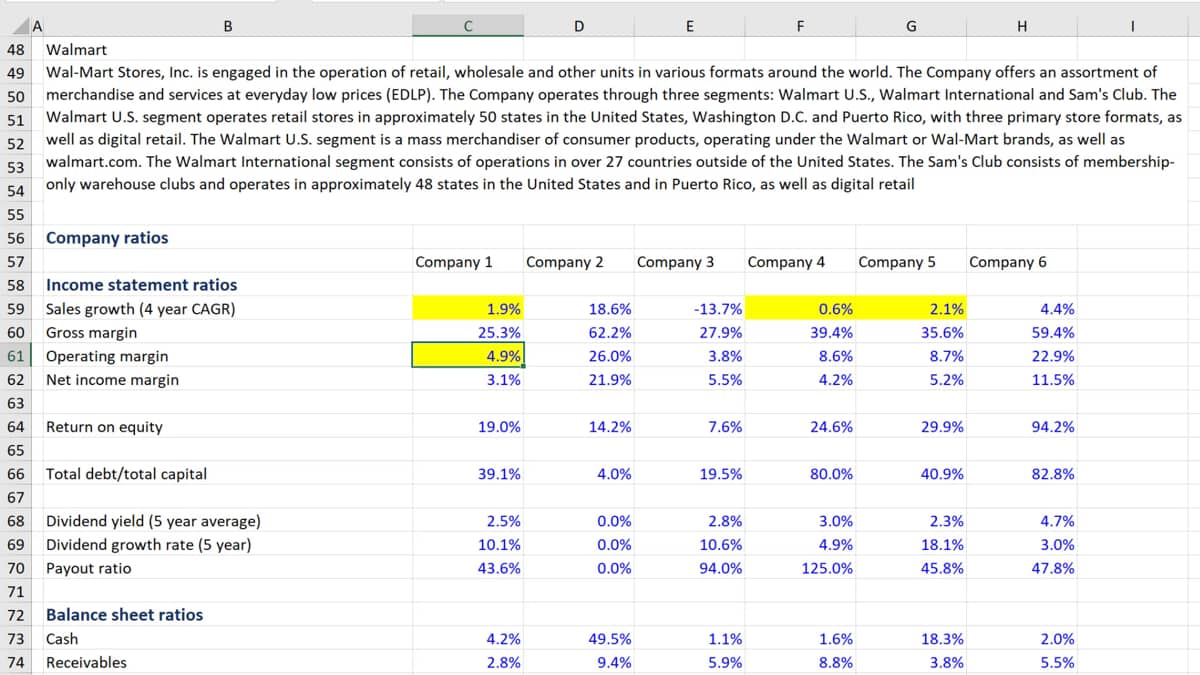Select yellow cell with 0.6% sales growth
This screenshot has width=1200, height=675.
[800, 309]
